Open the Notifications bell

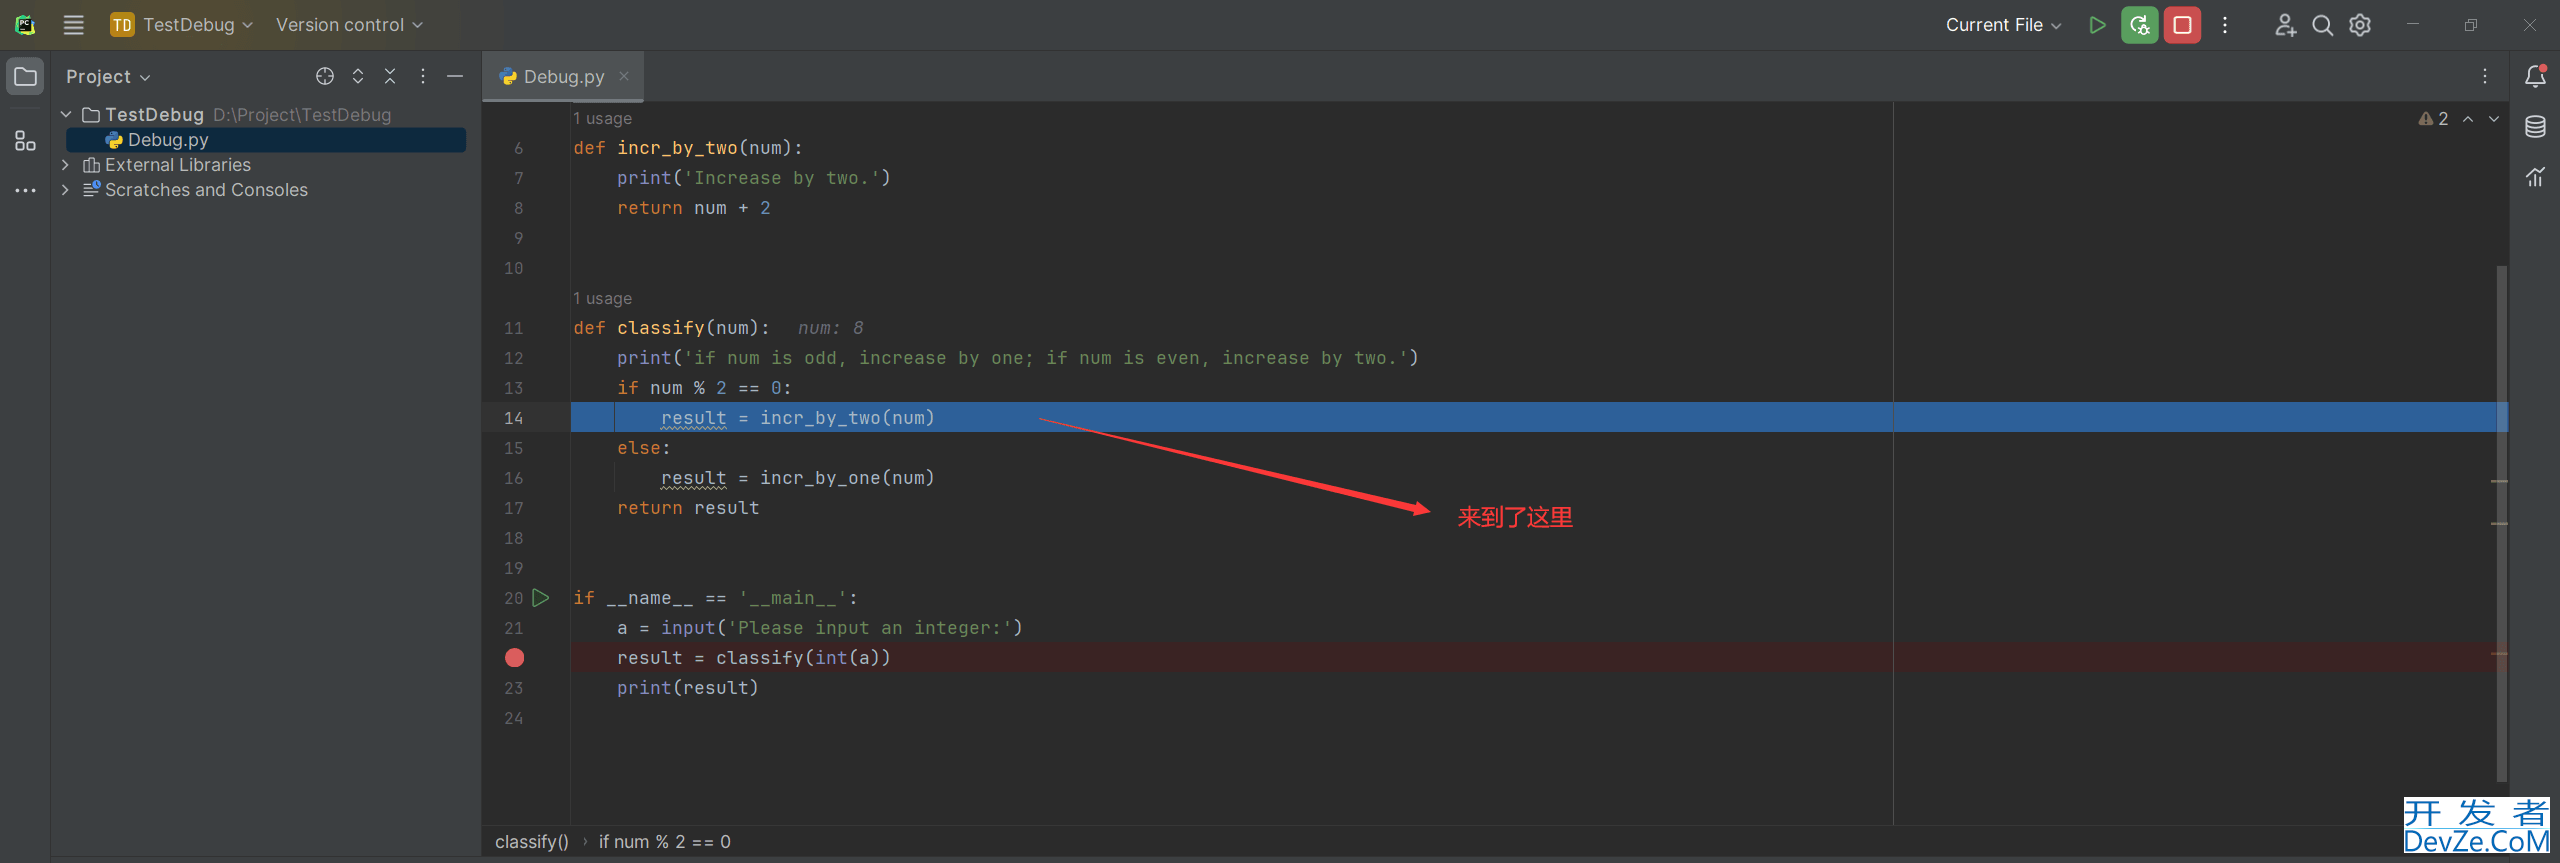(x=2535, y=76)
